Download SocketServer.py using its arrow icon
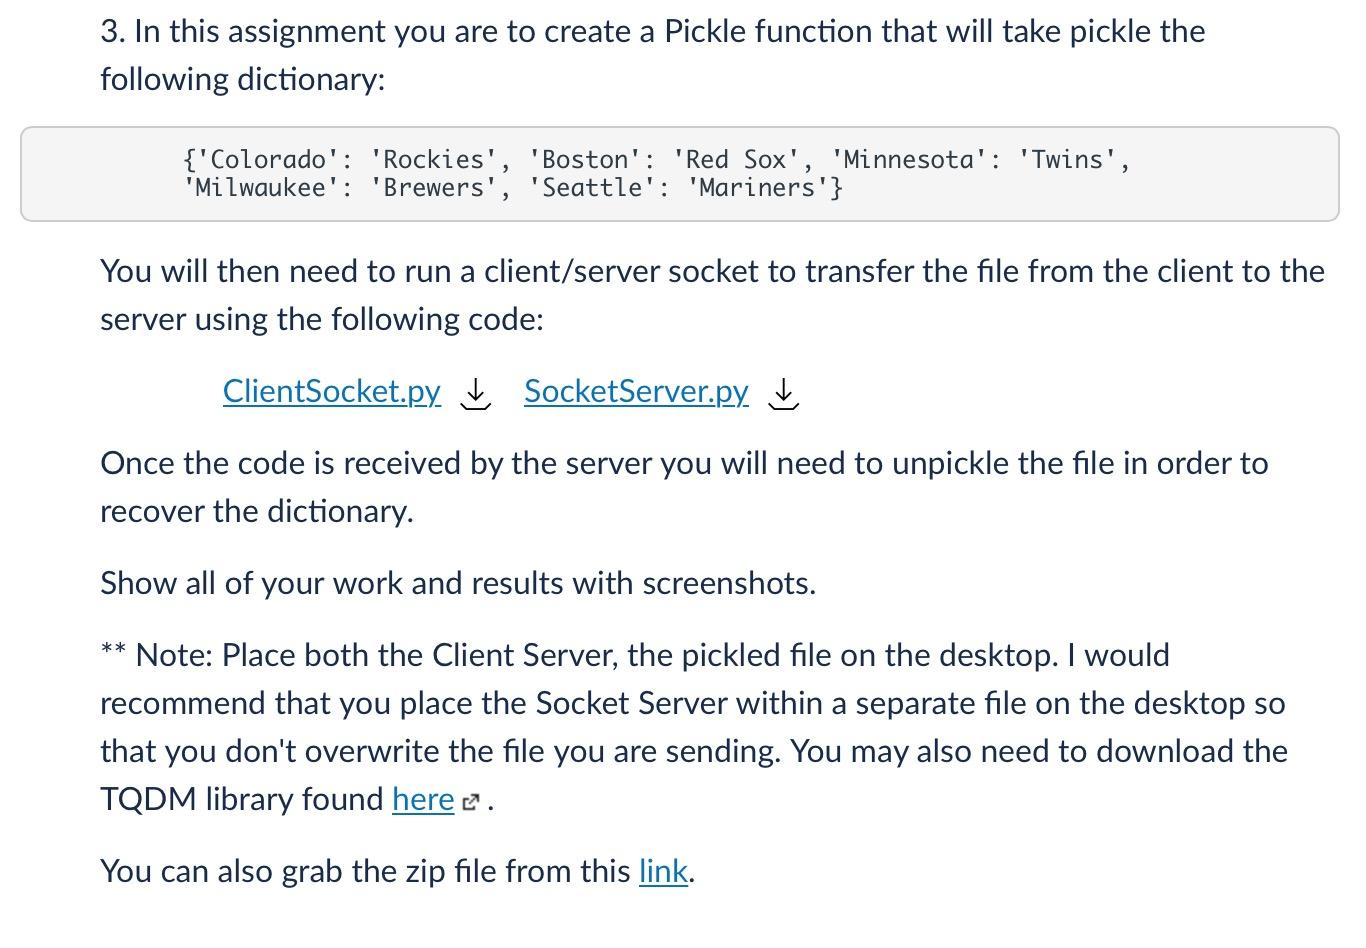 coord(784,393)
